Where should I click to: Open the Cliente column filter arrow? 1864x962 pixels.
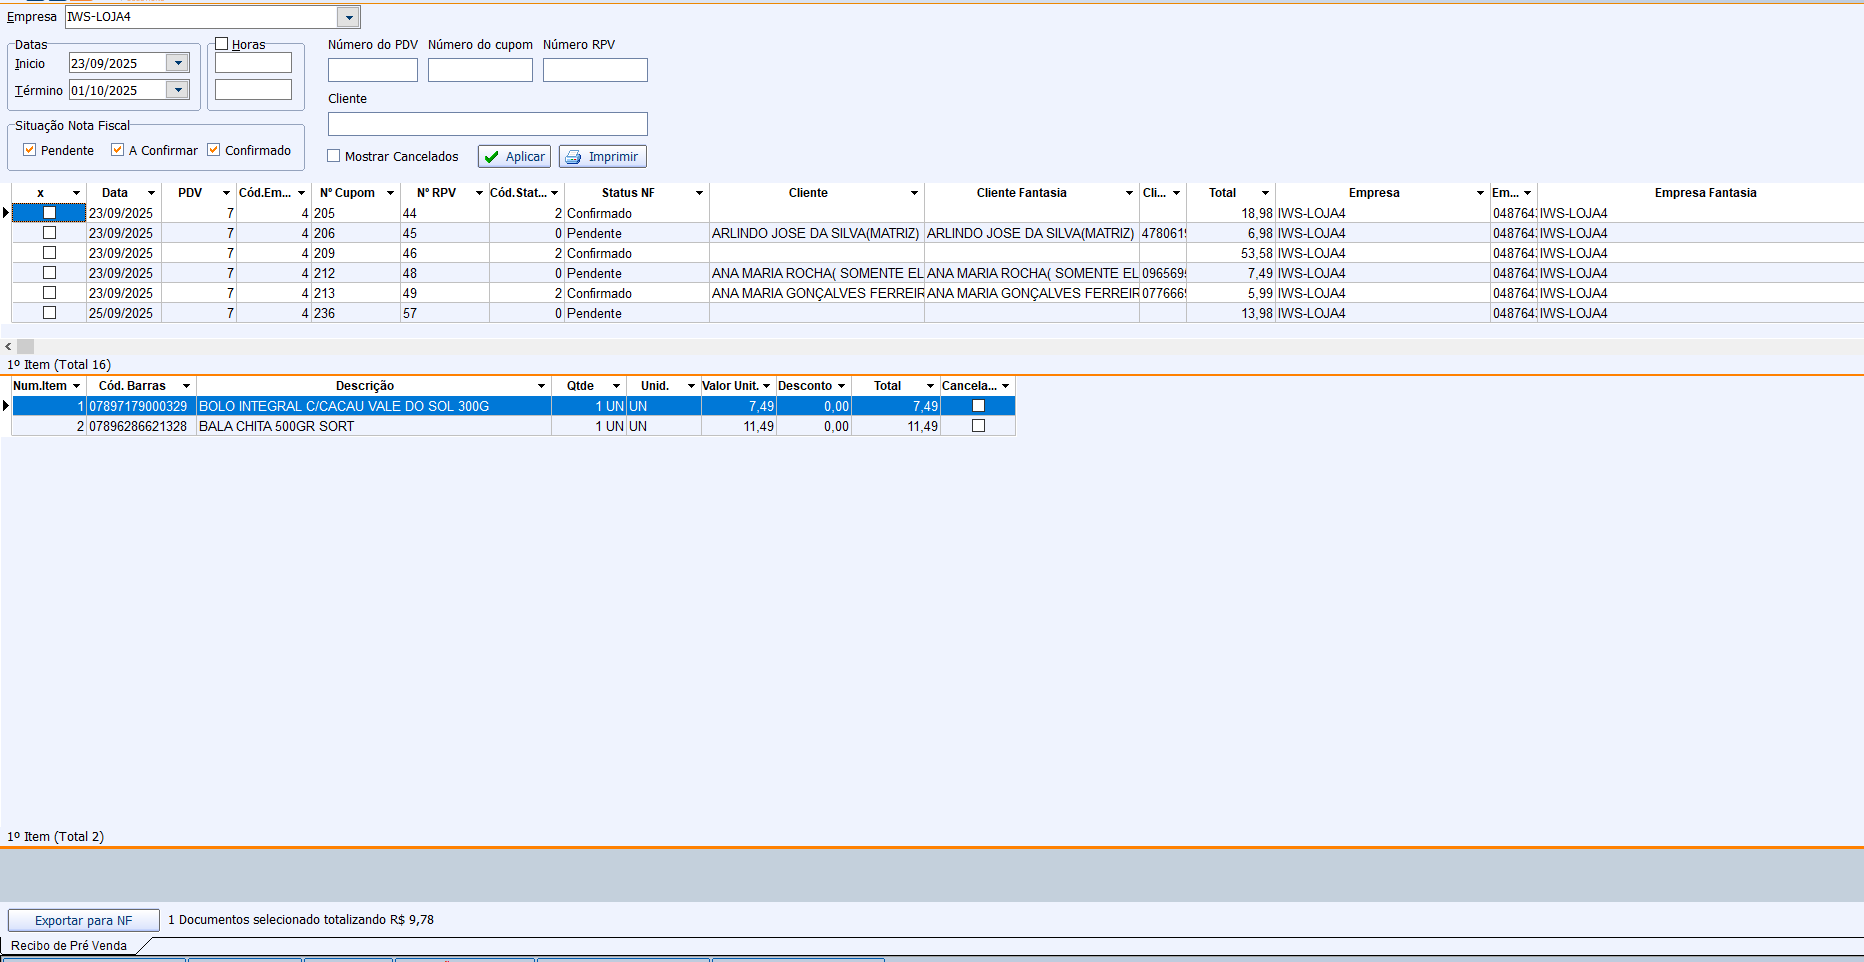pos(914,193)
